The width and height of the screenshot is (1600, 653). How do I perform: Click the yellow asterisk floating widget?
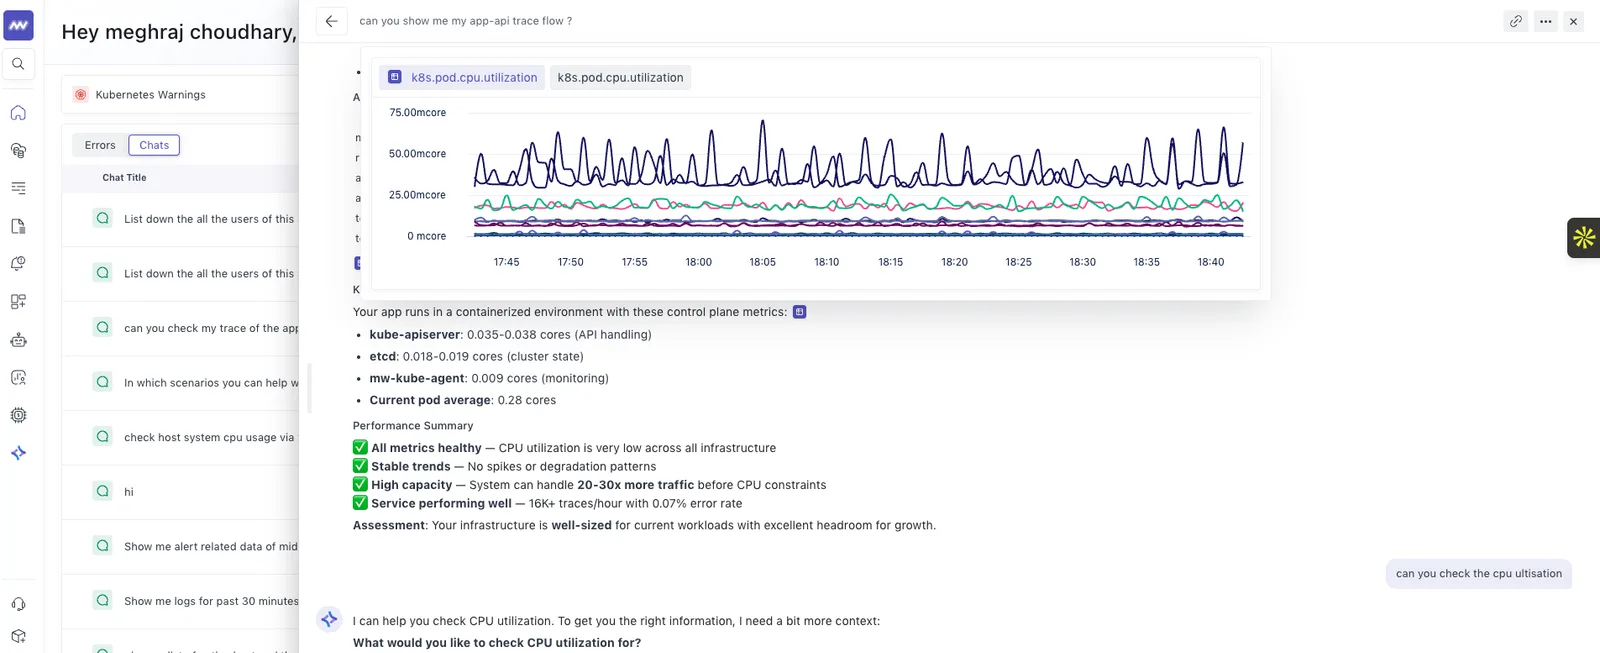[1584, 238]
